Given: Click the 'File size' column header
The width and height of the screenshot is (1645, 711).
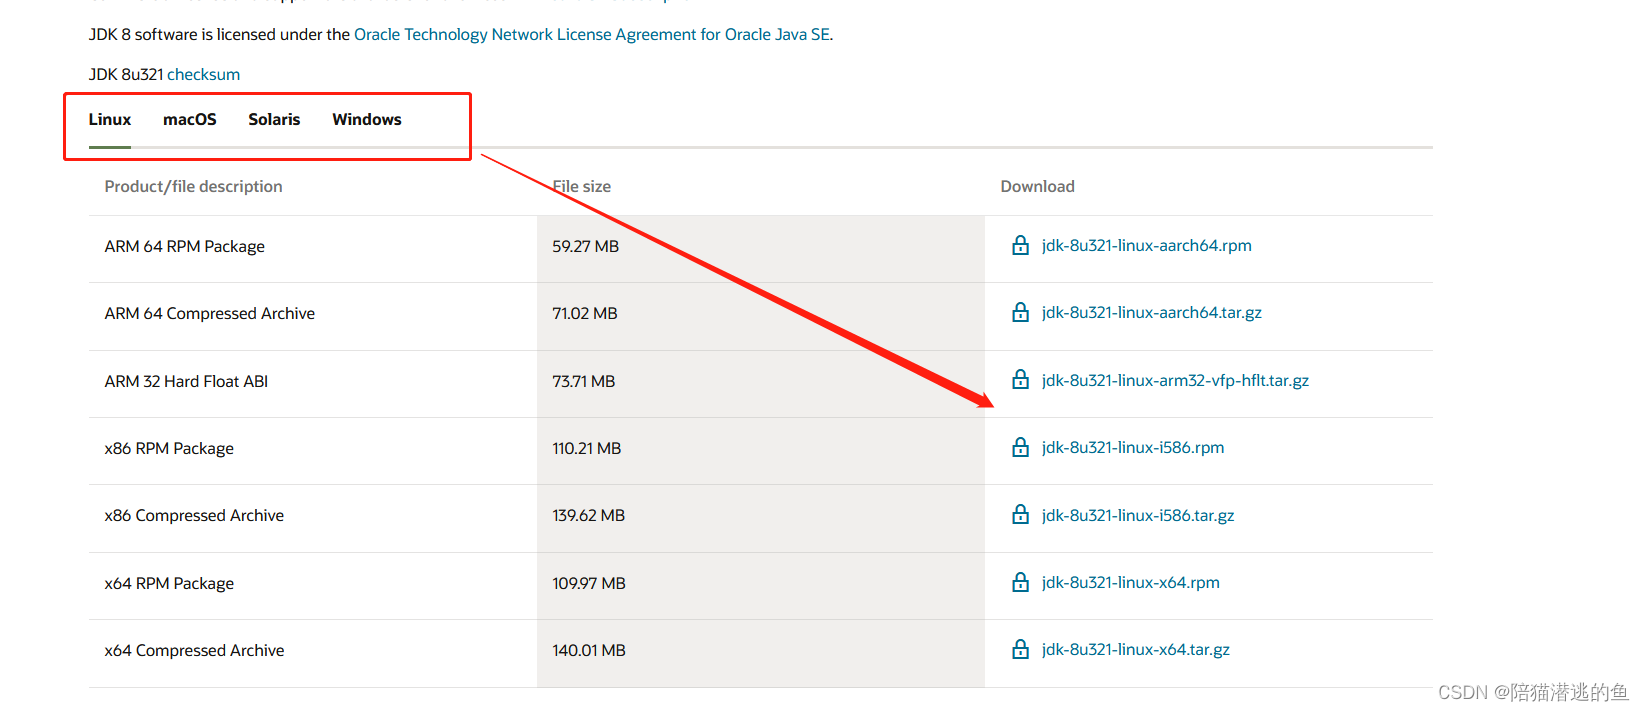Looking at the screenshot, I should 582,186.
